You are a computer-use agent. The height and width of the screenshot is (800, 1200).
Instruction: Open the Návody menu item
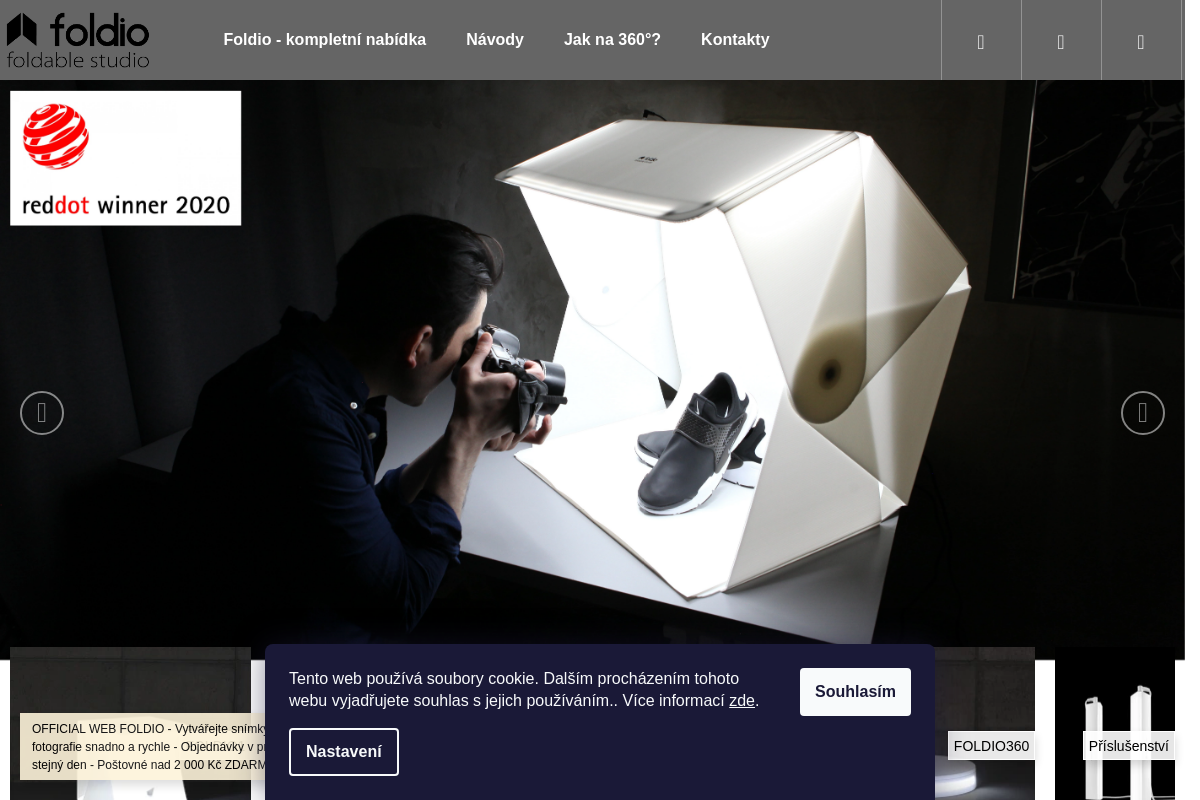(495, 40)
